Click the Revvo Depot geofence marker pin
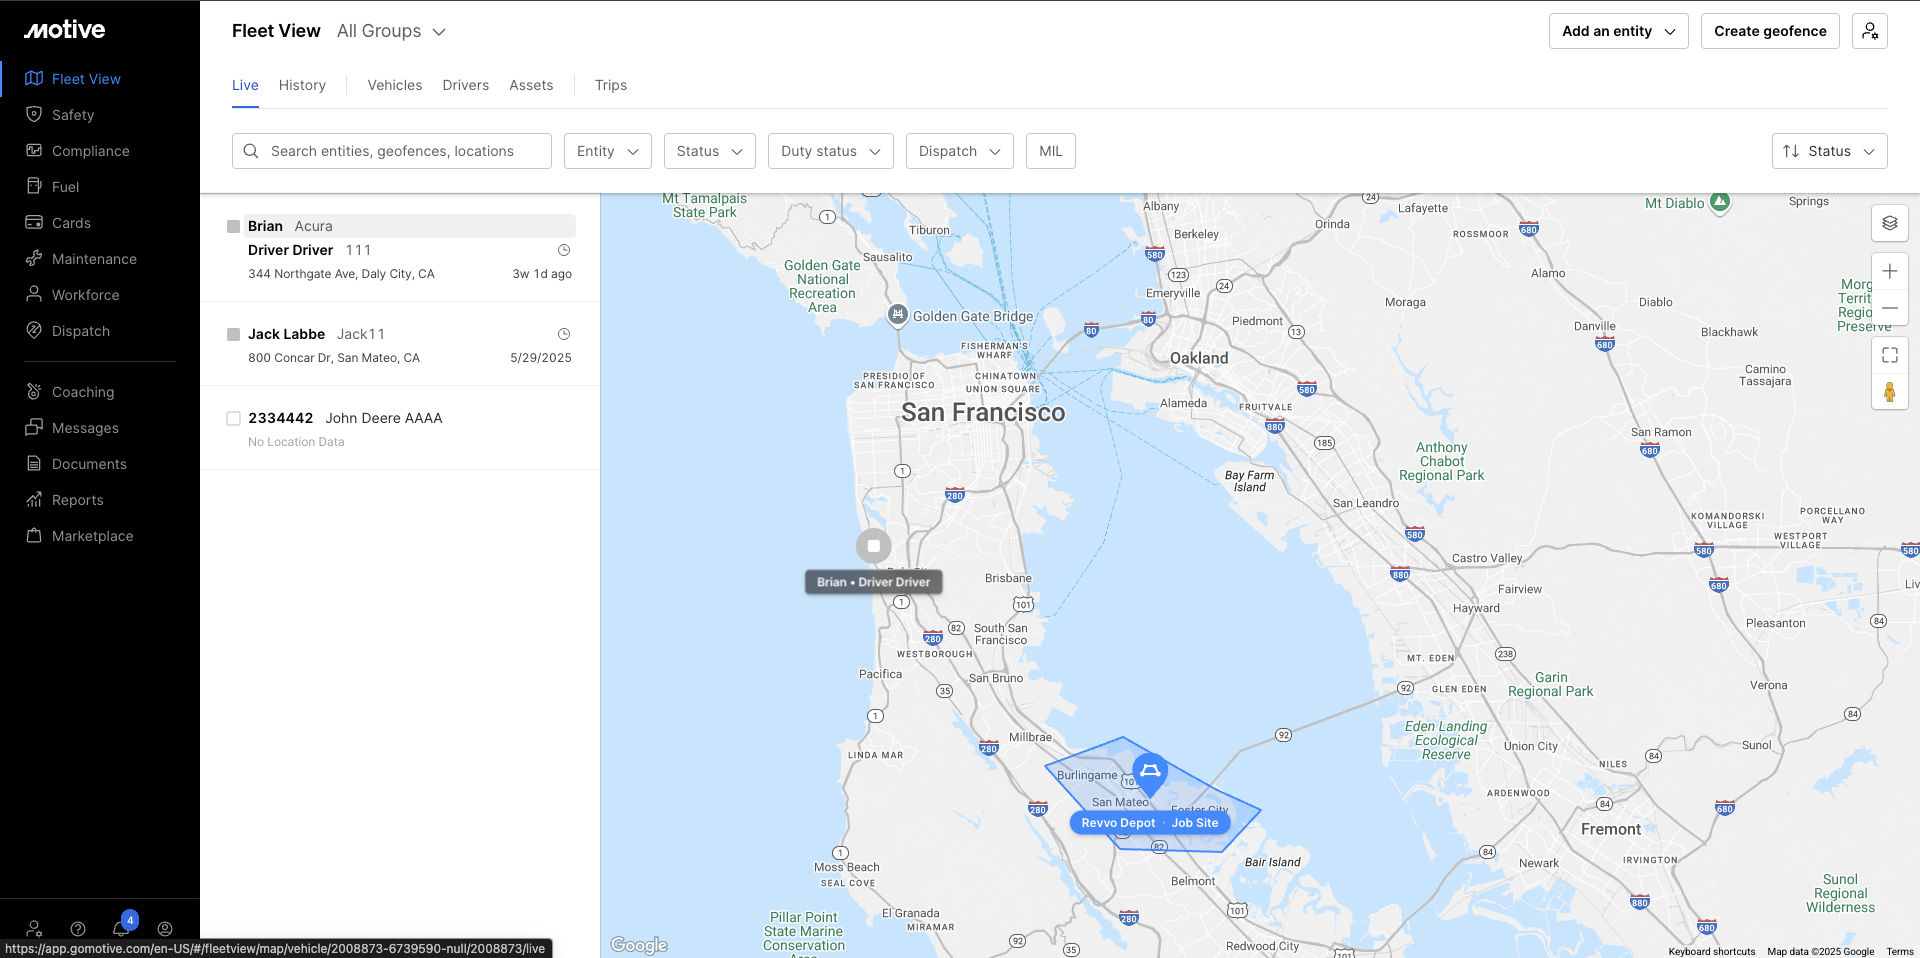 coord(1150,773)
